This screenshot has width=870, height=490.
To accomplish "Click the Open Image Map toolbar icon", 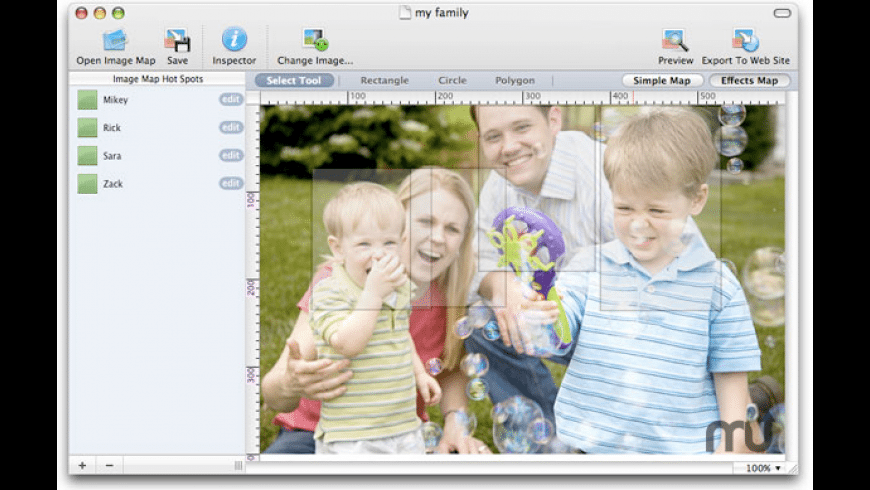I will click(x=115, y=41).
